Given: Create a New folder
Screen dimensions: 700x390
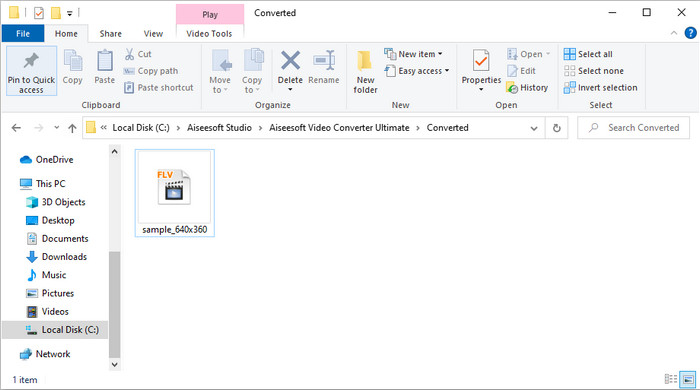Looking at the screenshot, I should (x=365, y=71).
